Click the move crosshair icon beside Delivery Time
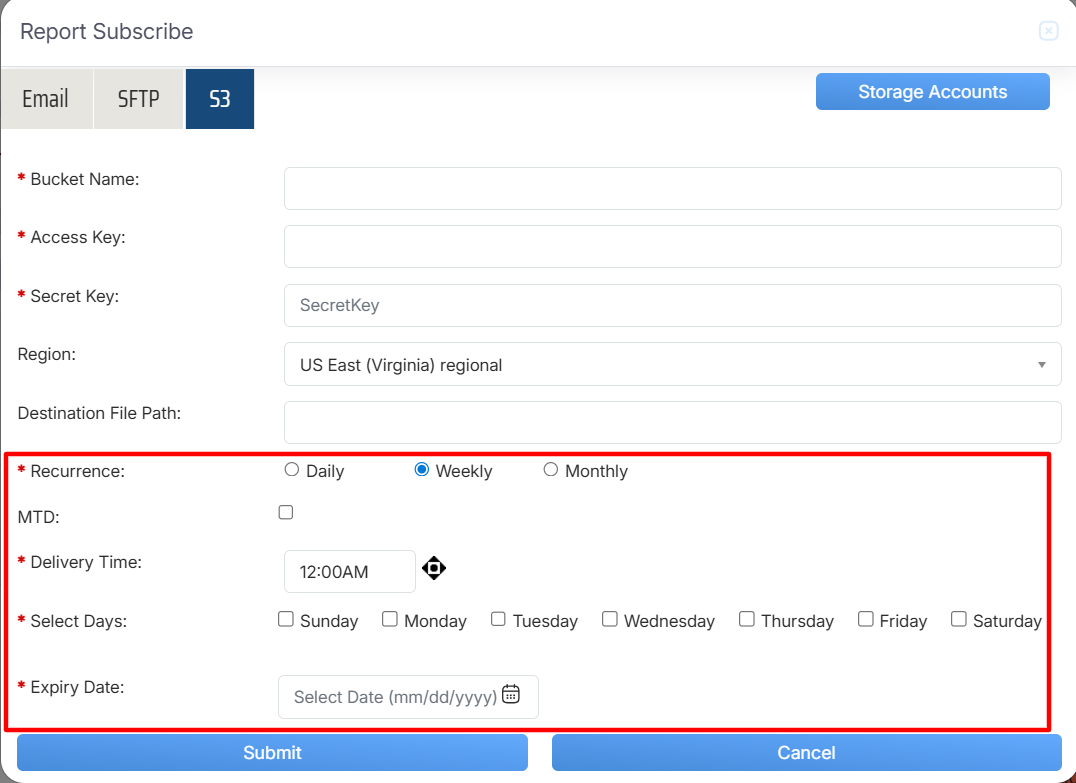 tap(433, 569)
